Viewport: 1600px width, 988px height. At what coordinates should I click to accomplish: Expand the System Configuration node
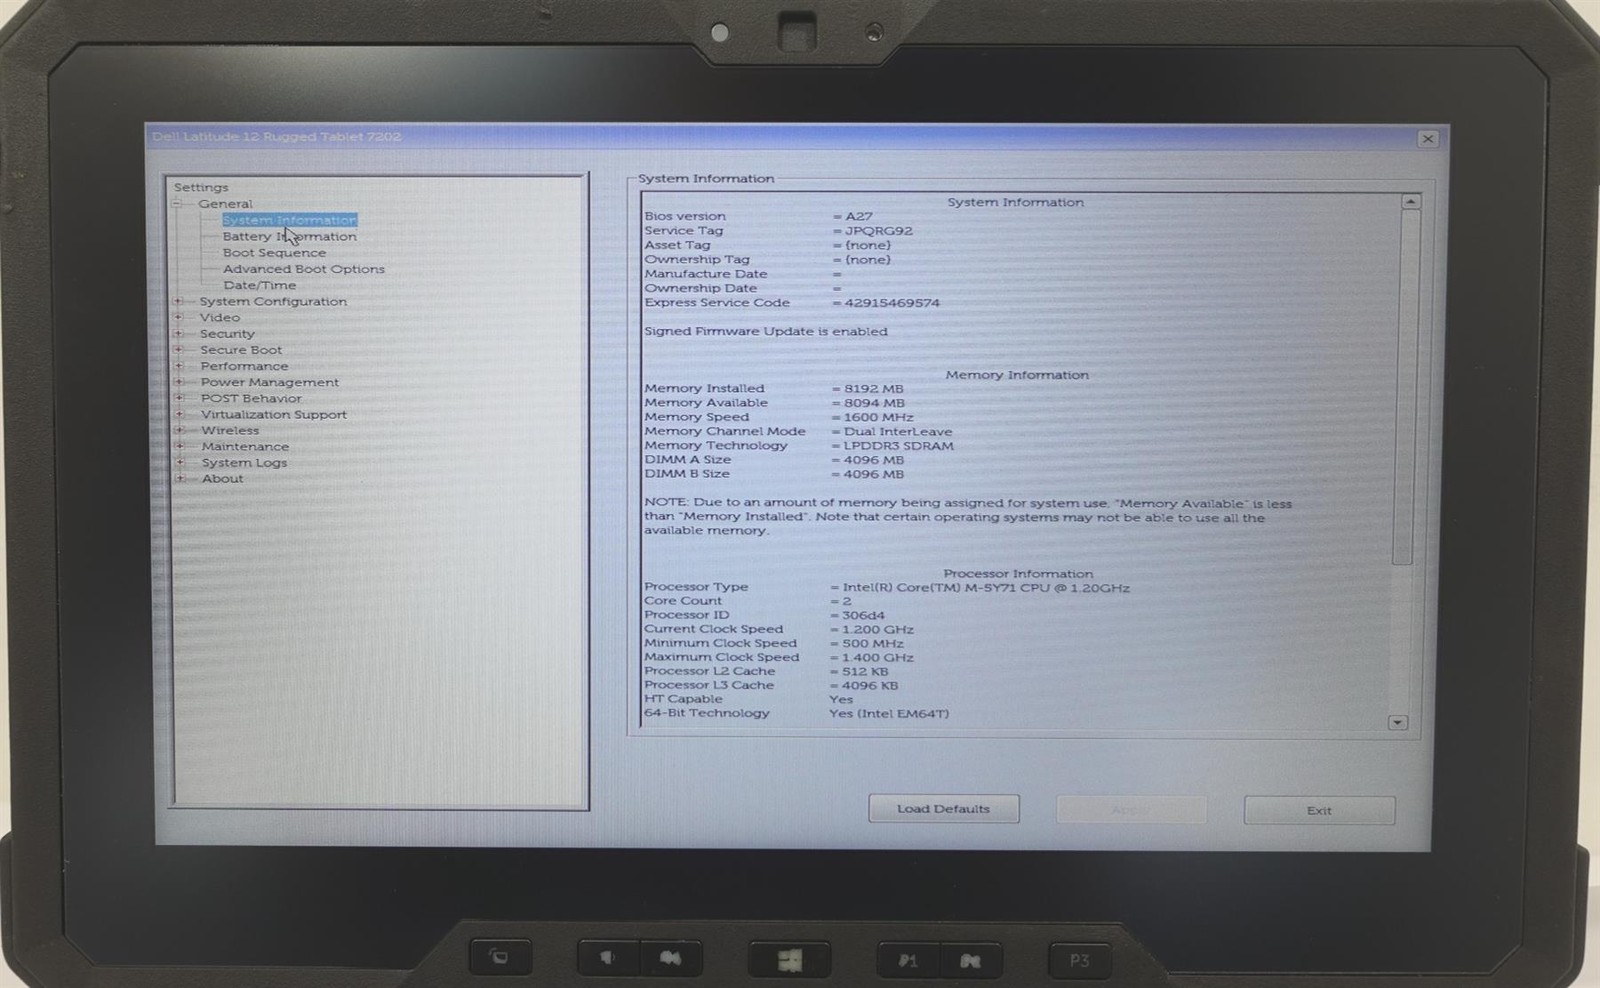pyautogui.click(x=178, y=301)
